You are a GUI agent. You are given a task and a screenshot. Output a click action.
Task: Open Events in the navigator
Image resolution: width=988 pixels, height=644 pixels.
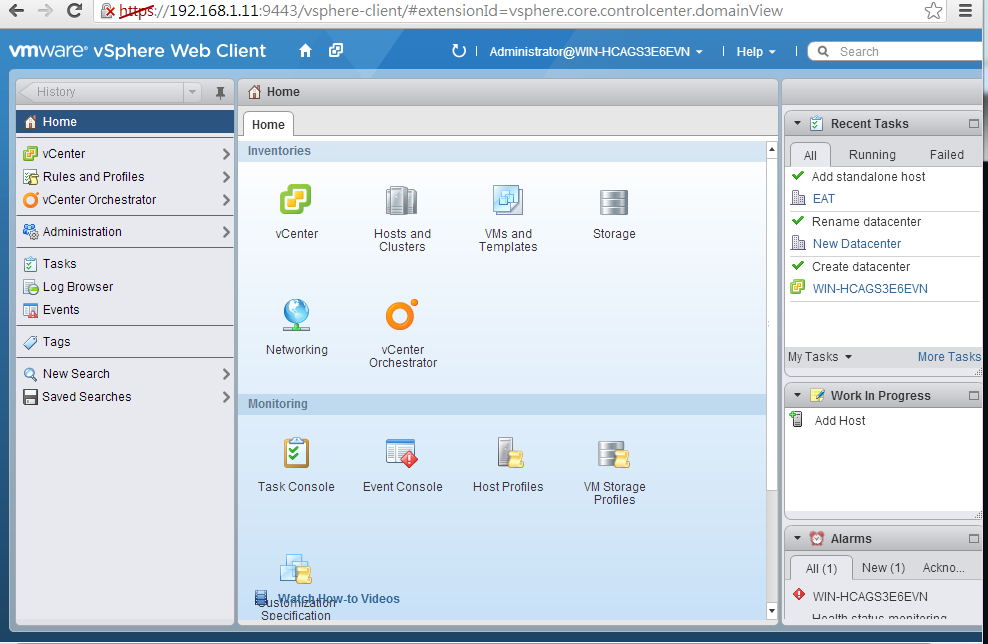click(125, 310)
